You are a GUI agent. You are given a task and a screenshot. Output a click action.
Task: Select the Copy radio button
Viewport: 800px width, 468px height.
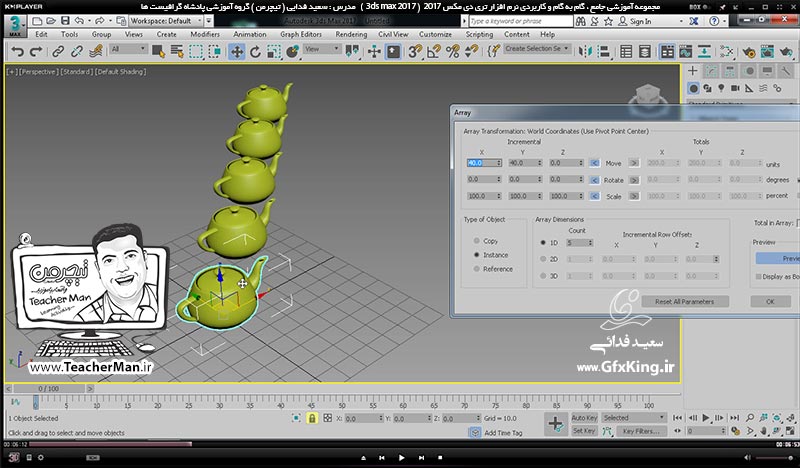477,241
